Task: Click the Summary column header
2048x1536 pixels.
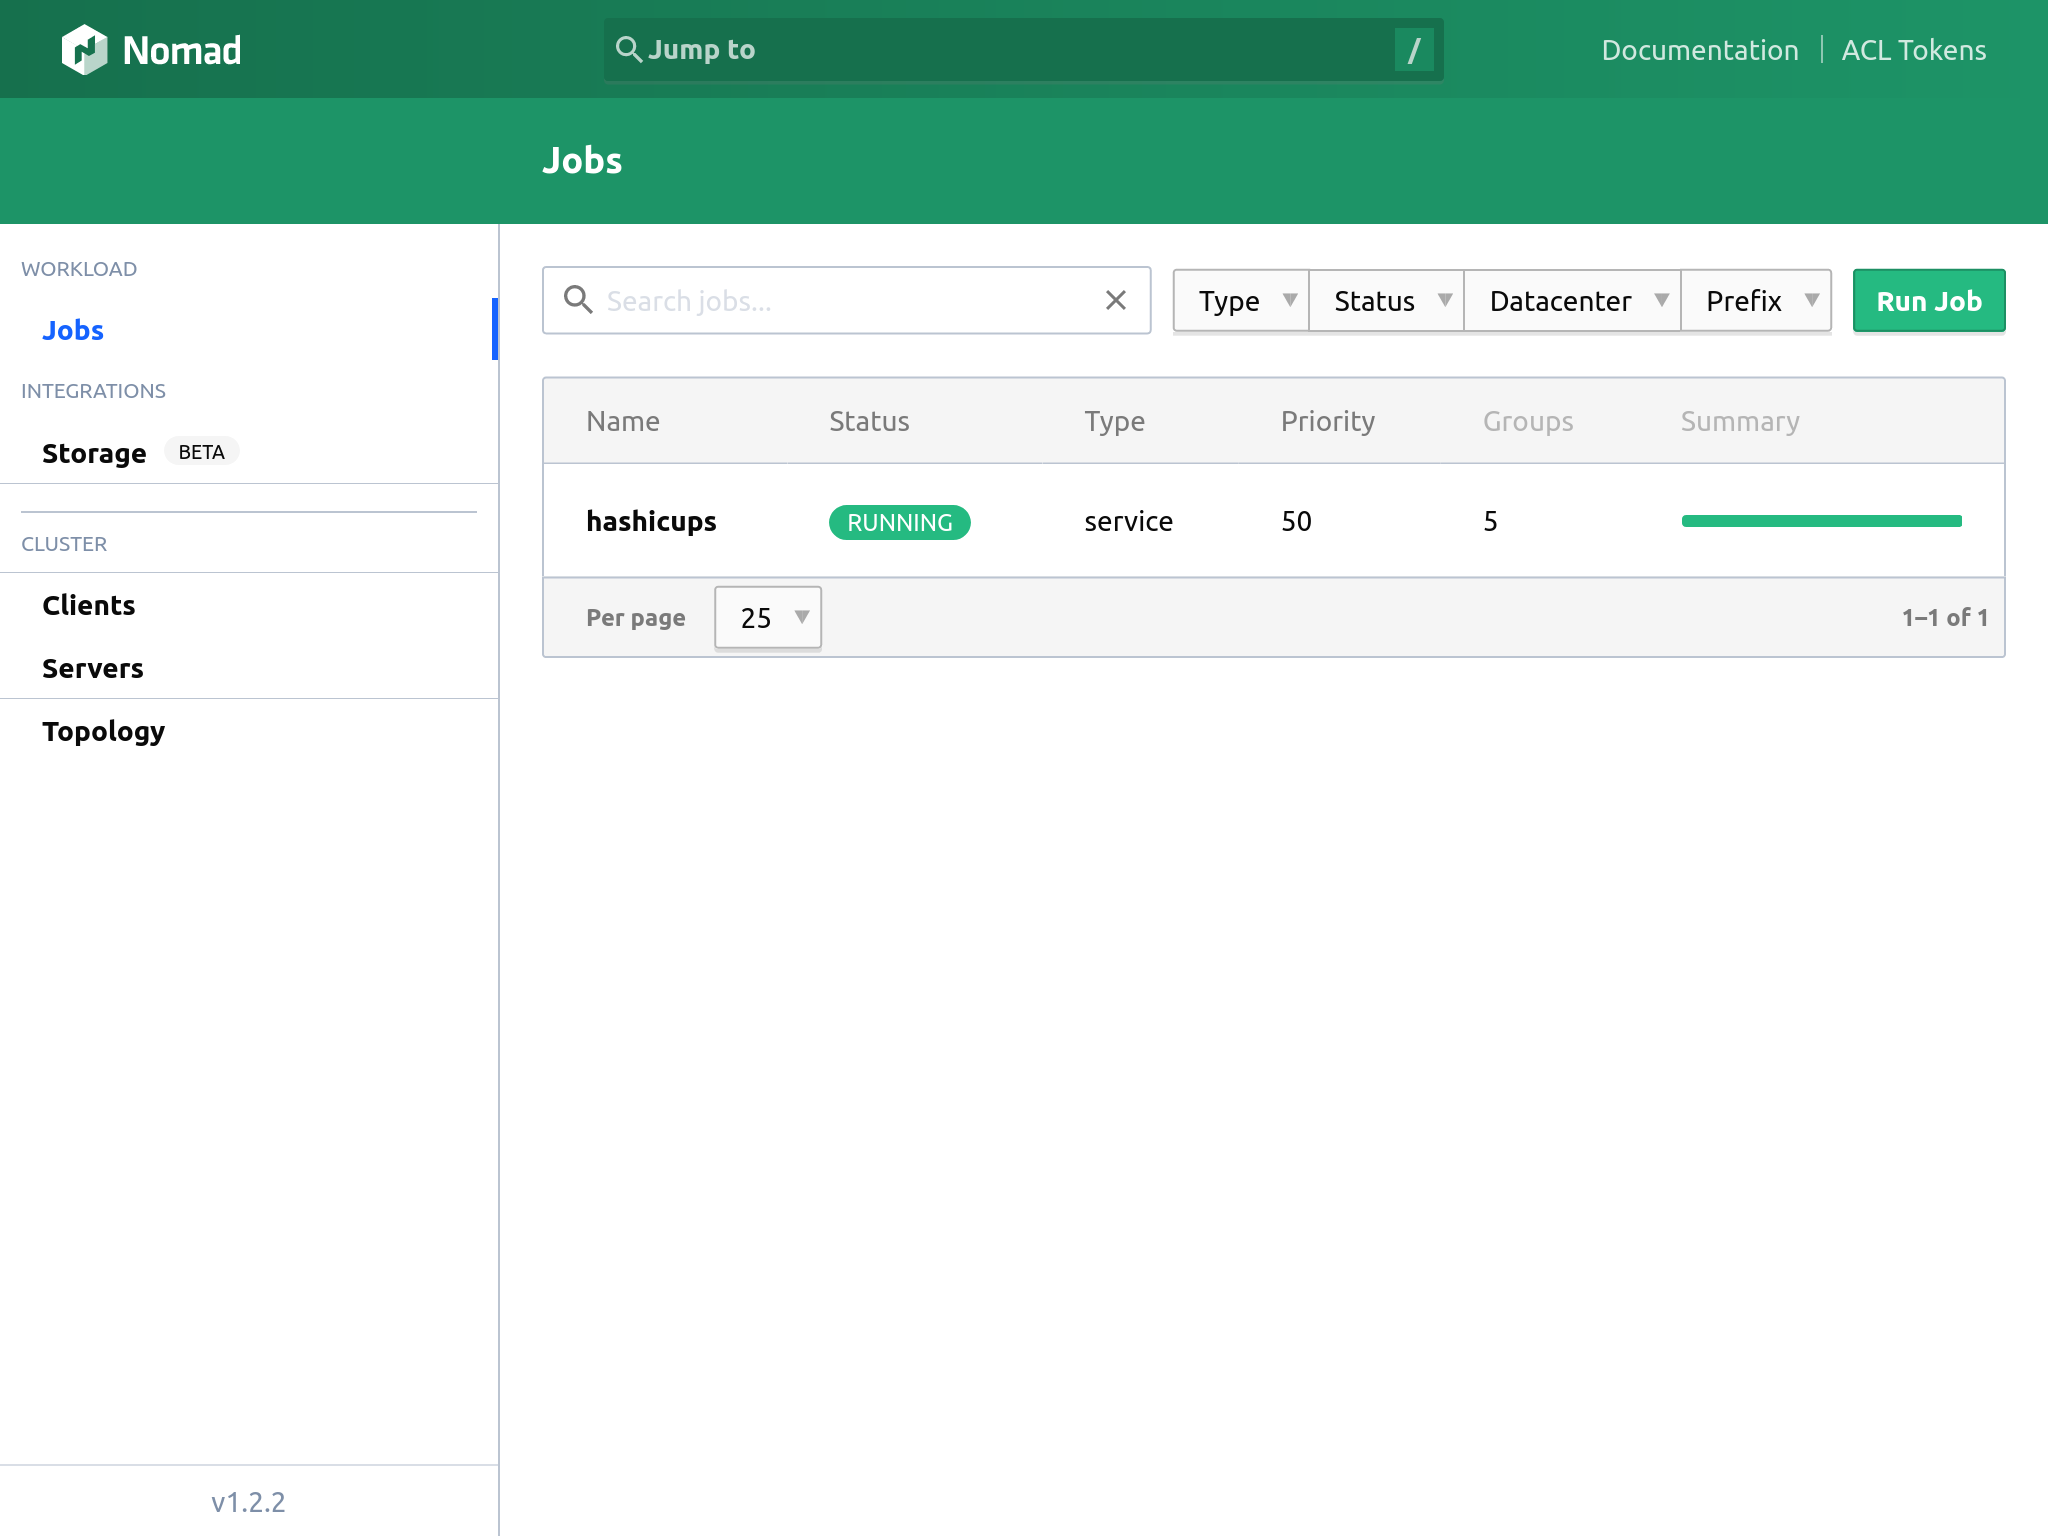Action: (x=1740, y=422)
